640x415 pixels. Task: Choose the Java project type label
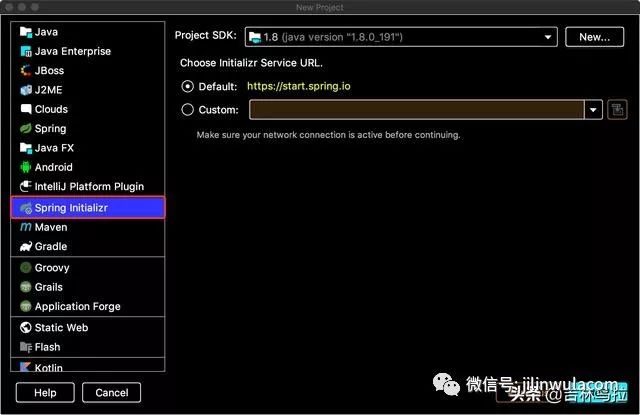coord(46,32)
